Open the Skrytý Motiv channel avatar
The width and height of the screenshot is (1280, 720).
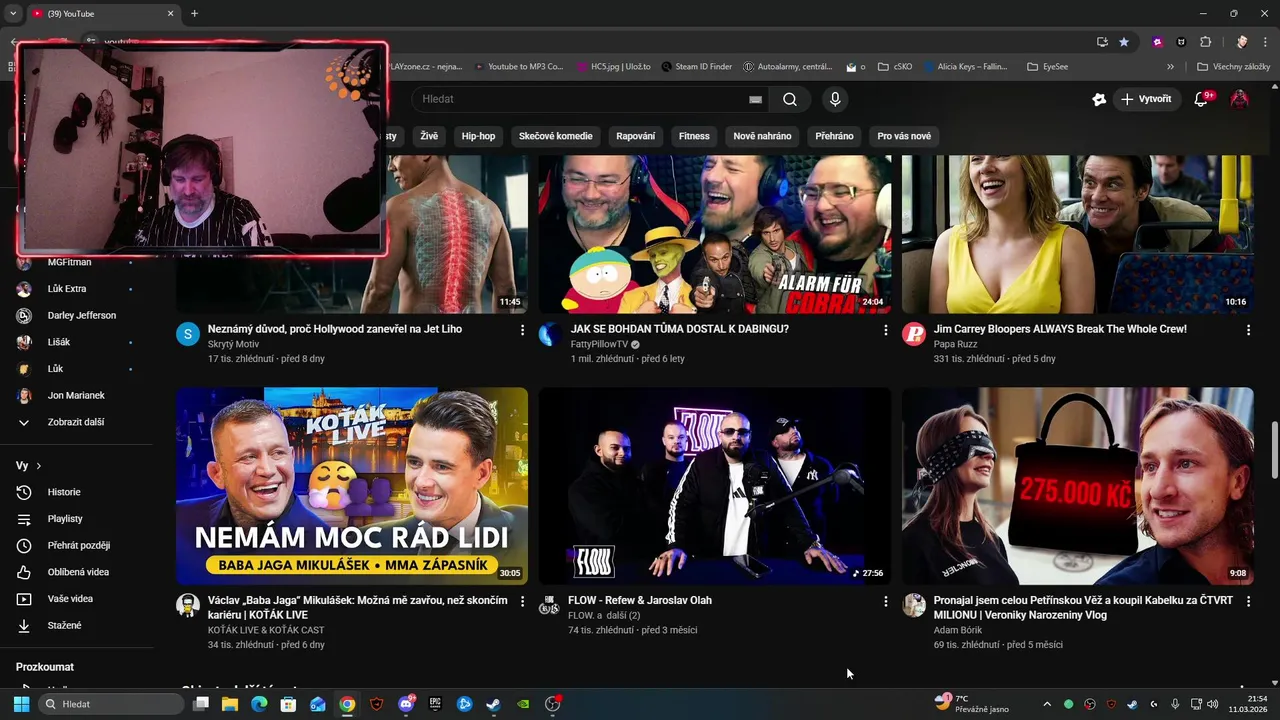(188, 334)
